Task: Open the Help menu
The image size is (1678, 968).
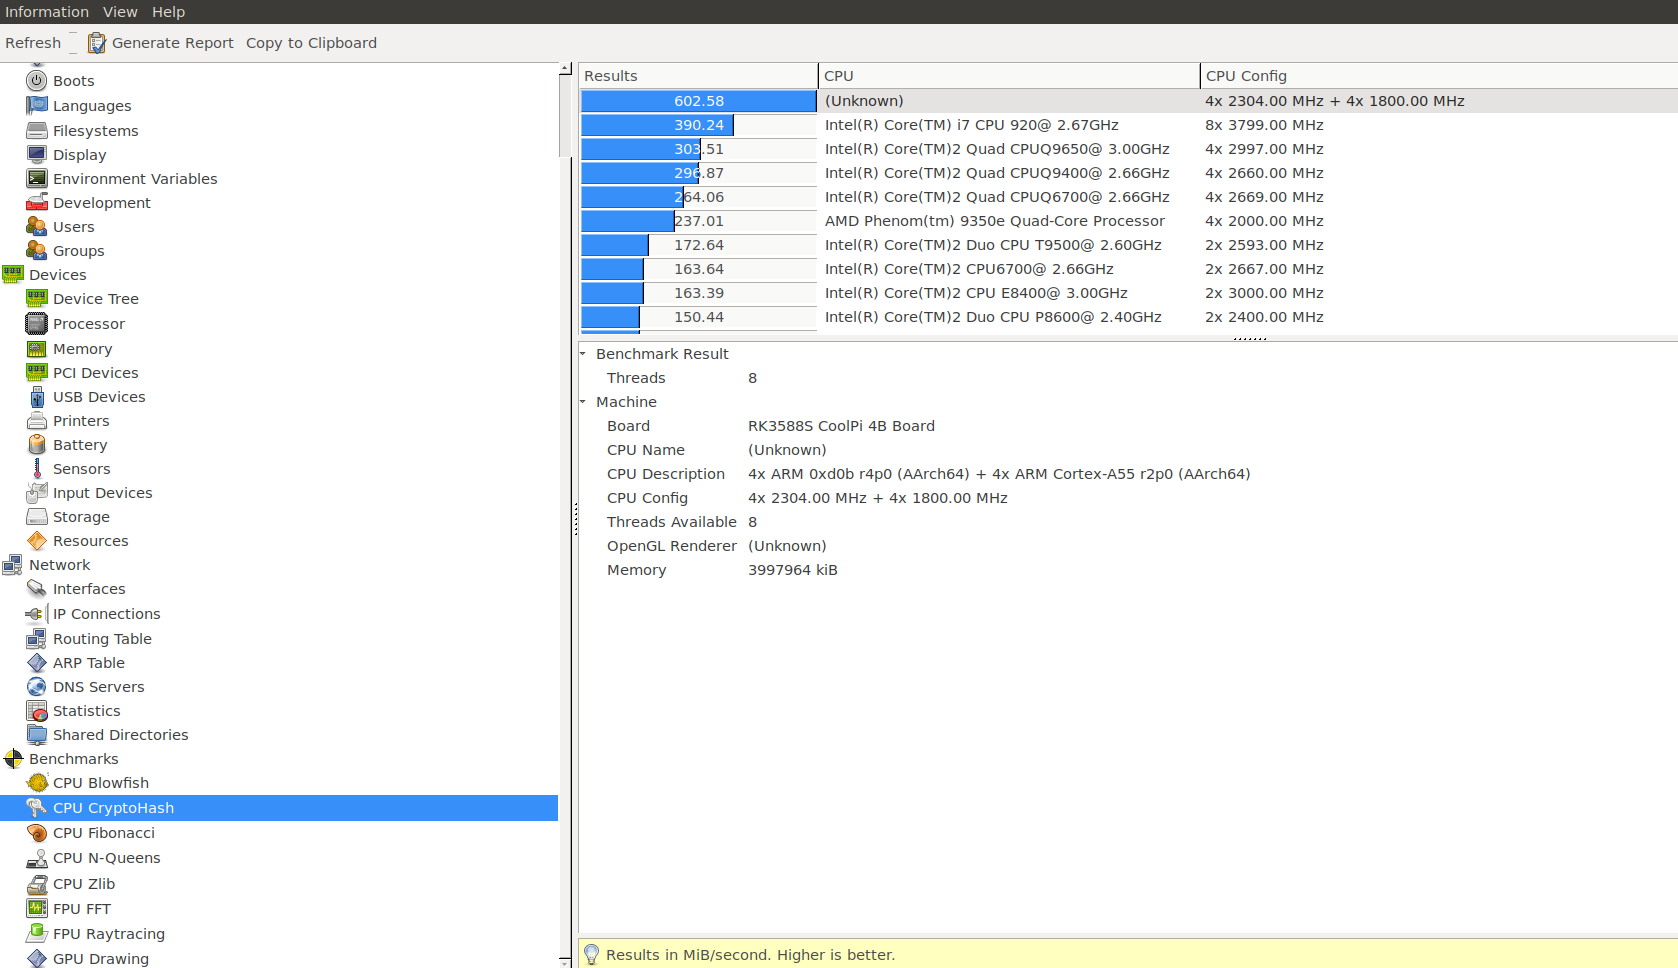Action: pyautogui.click(x=168, y=12)
